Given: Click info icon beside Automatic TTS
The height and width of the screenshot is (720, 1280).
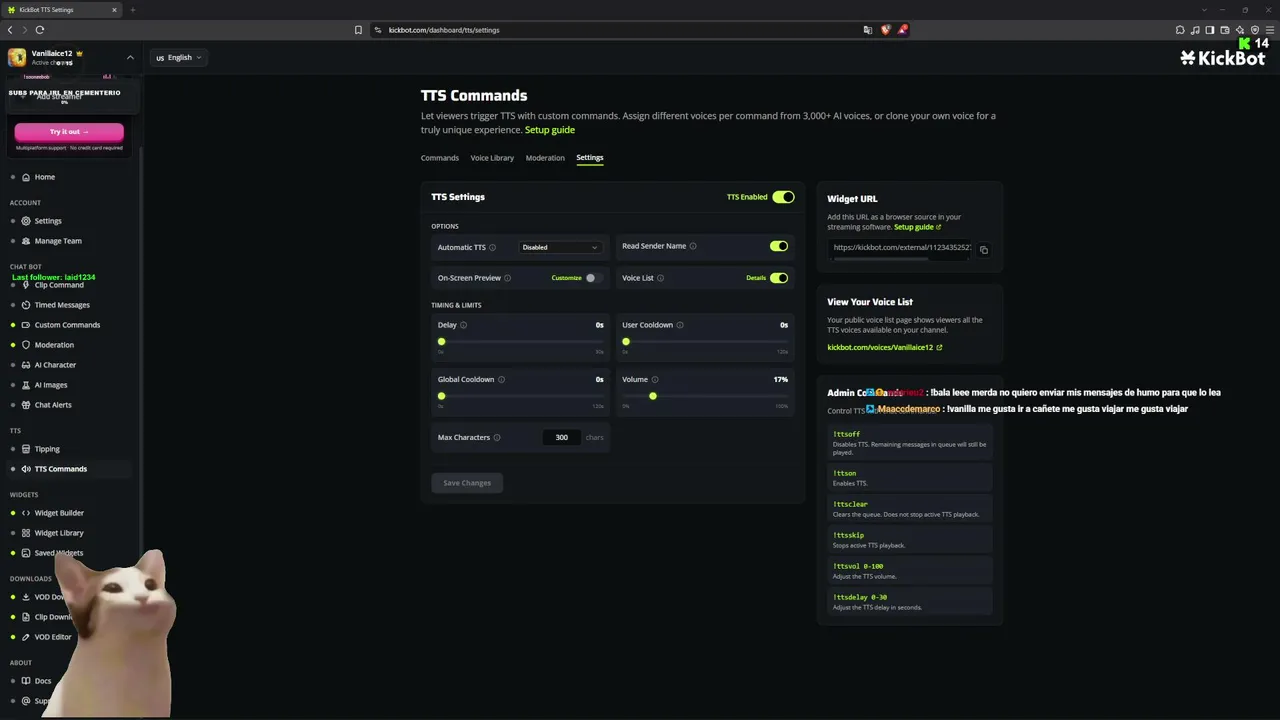Looking at the screenshot, I should click(492, 247).
